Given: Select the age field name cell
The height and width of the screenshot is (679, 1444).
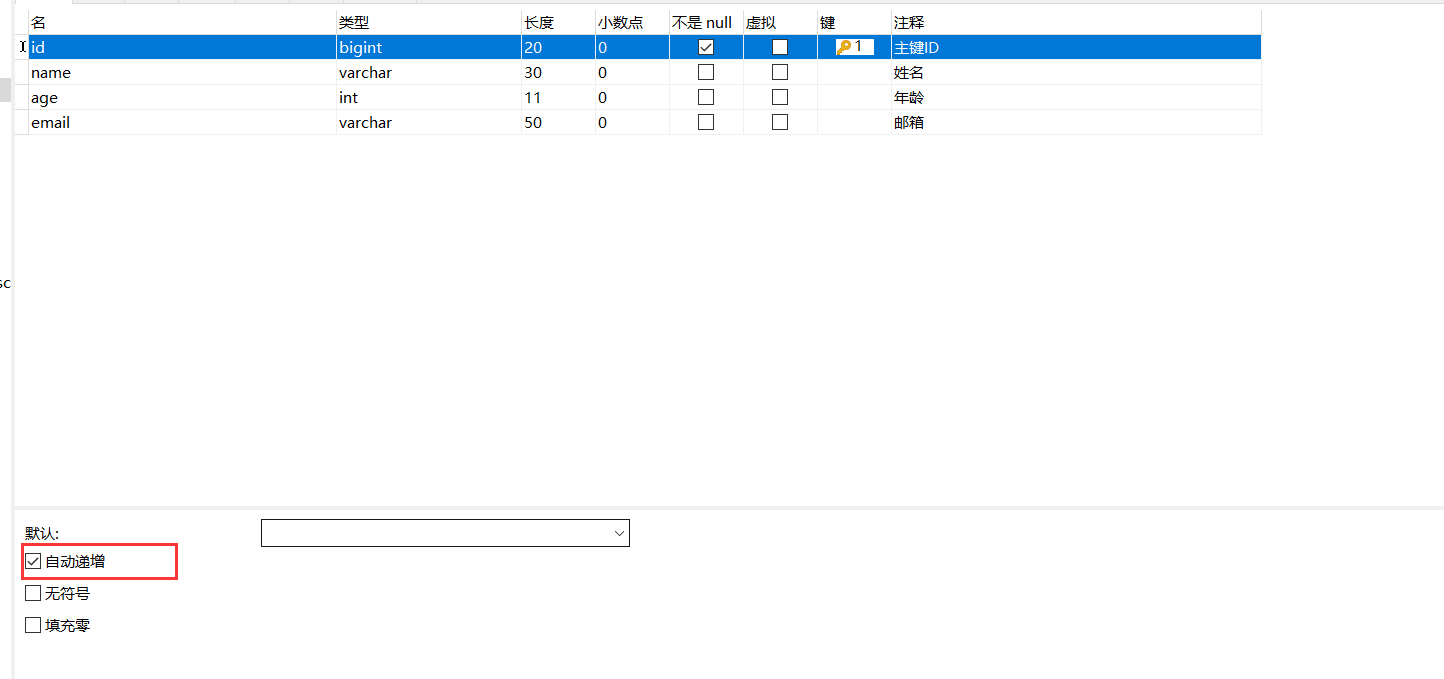Looking at the screenshot, I should tap(183, 97).
